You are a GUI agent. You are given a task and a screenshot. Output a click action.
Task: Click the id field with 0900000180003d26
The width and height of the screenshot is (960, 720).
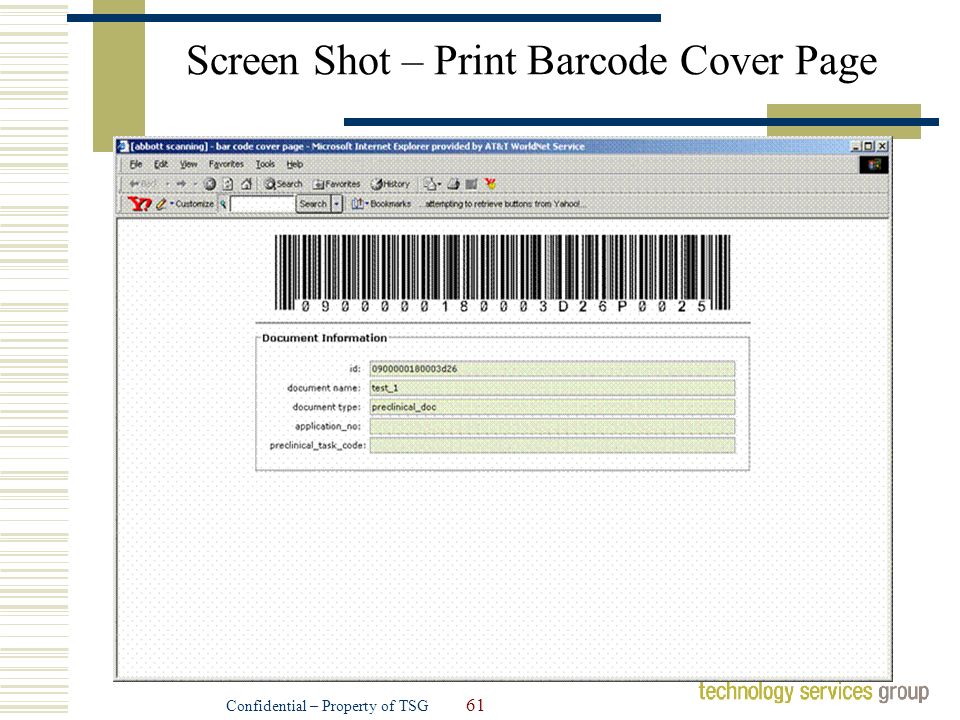pyautogui.click(x=552, y=369)
